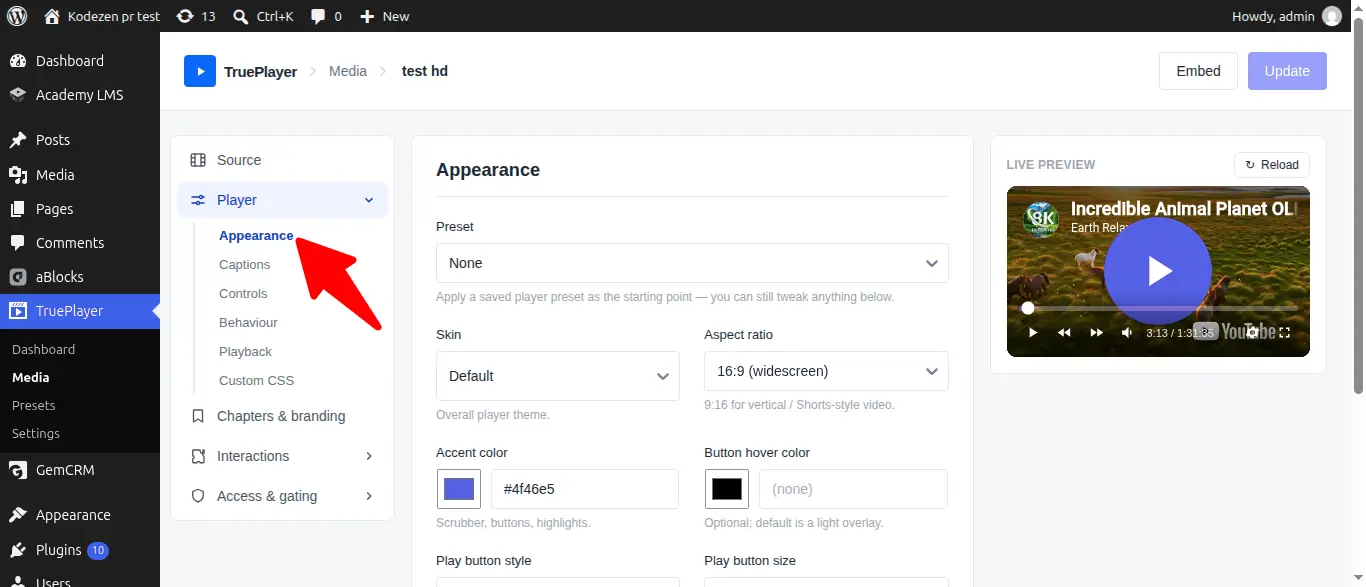The width and height of the screenshot is (1366, 587).
Task: Click the Chapters & branding bookmark icon
Action: pos(198,416)
